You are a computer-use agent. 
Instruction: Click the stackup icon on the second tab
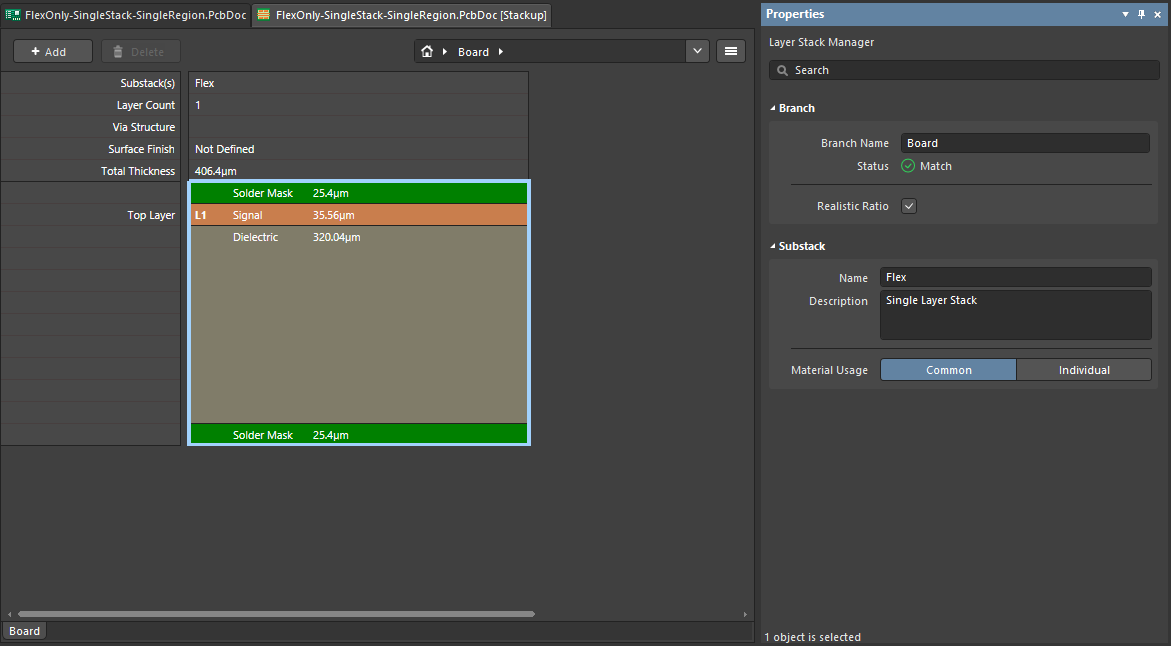(264, 15)
